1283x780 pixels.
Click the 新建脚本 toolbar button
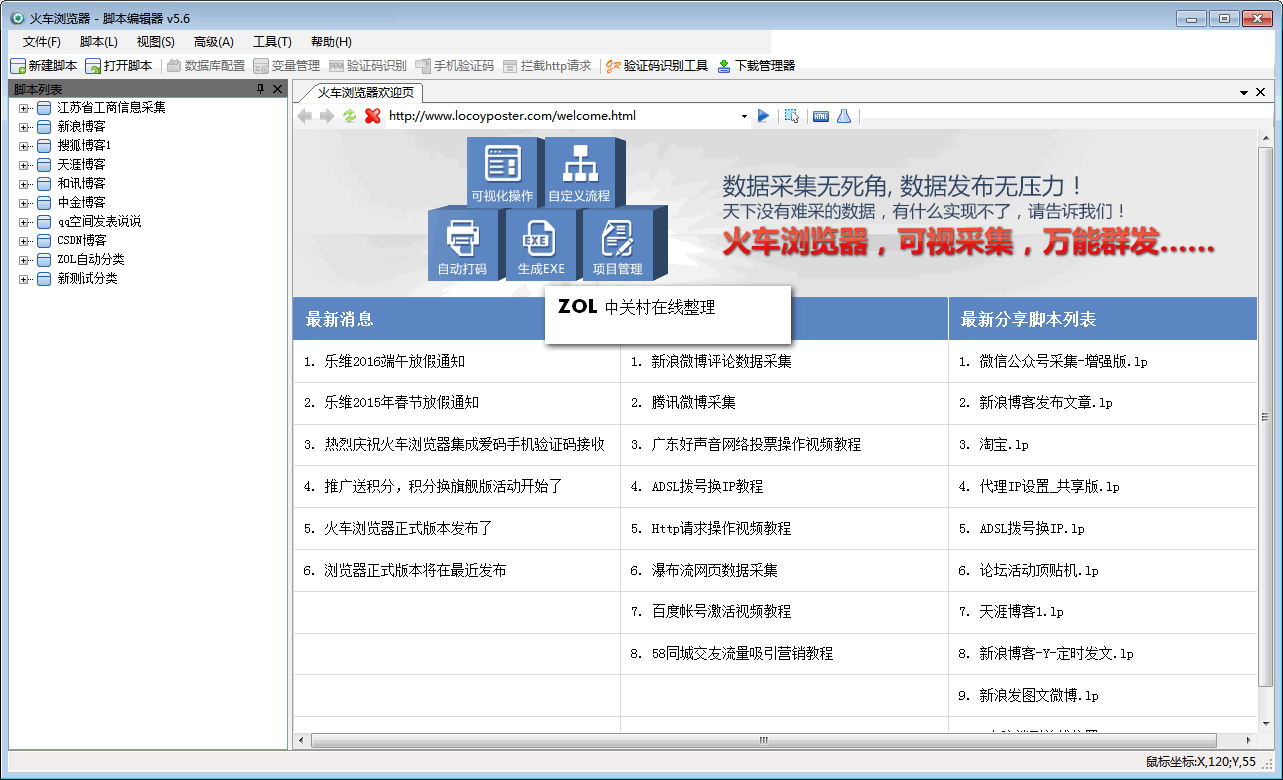(43, 66)
